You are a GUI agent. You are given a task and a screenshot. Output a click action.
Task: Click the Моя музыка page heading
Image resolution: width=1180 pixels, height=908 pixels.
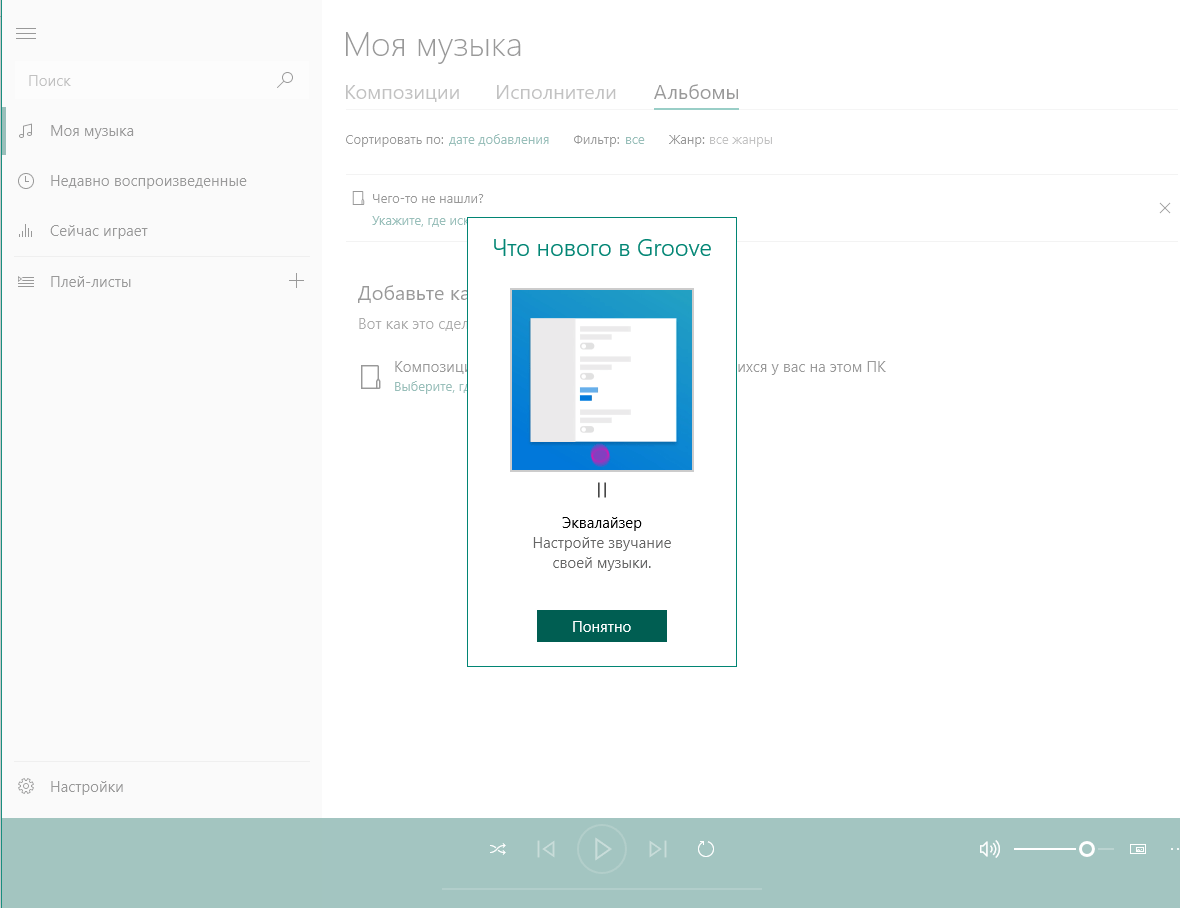(x=433, y=45)
